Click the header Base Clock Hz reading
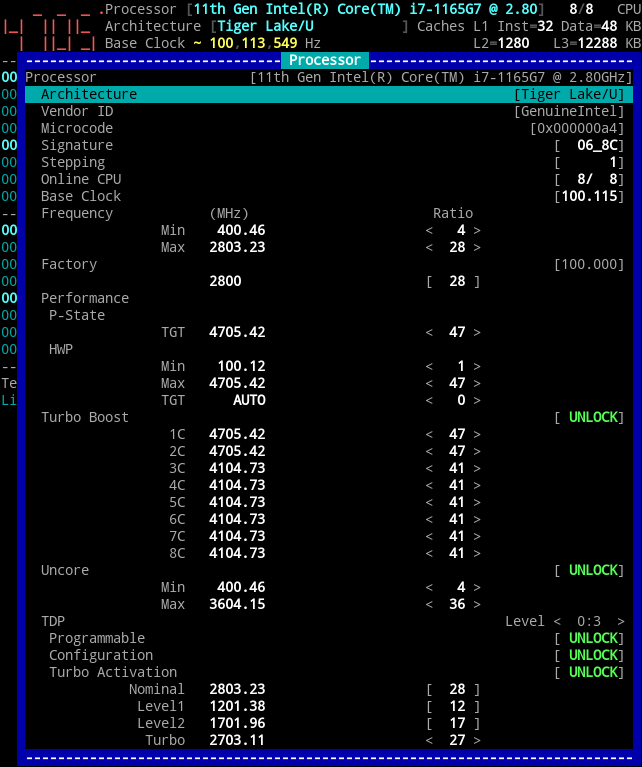The width and height of the screenshot is (642, 767). pos(265,43)
